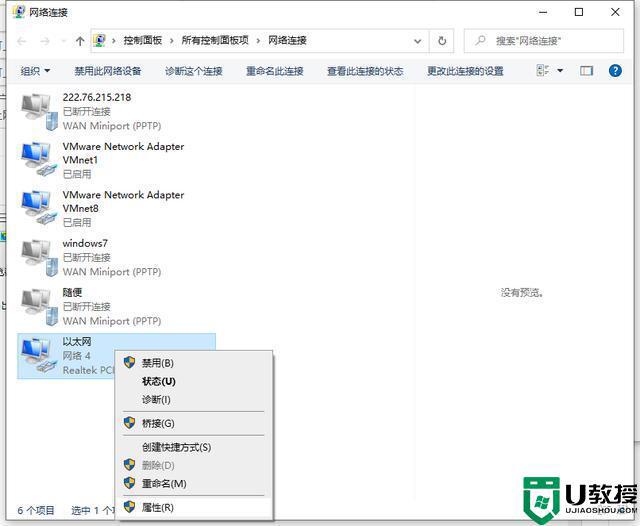Screen dimensions: 640x526
Task: Click the 222.76.215.218 connection name
Action: pyautogui.click(x=97, y=97)
